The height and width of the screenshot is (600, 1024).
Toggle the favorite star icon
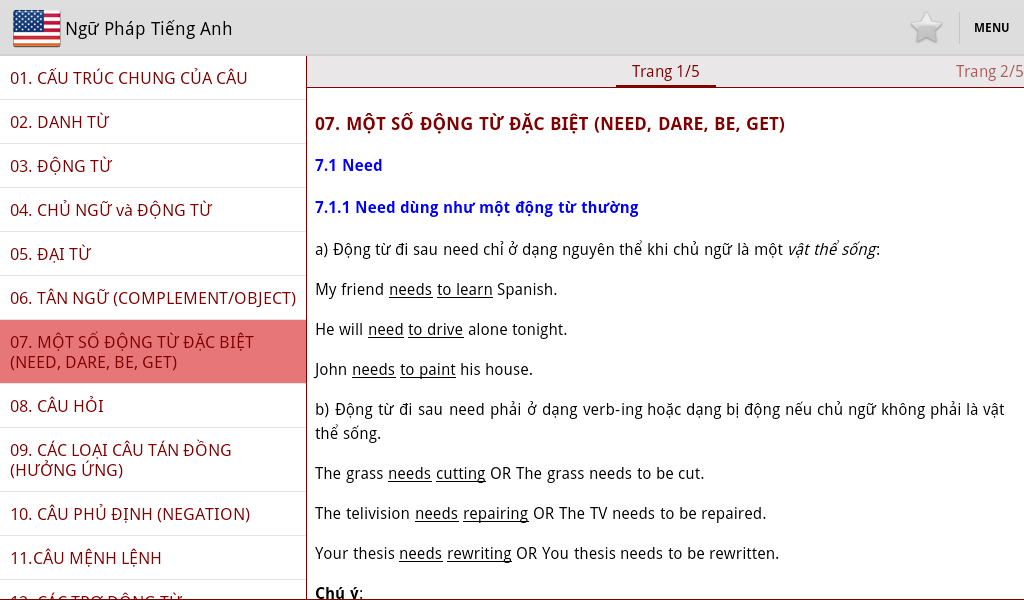(x=926, y=28)
